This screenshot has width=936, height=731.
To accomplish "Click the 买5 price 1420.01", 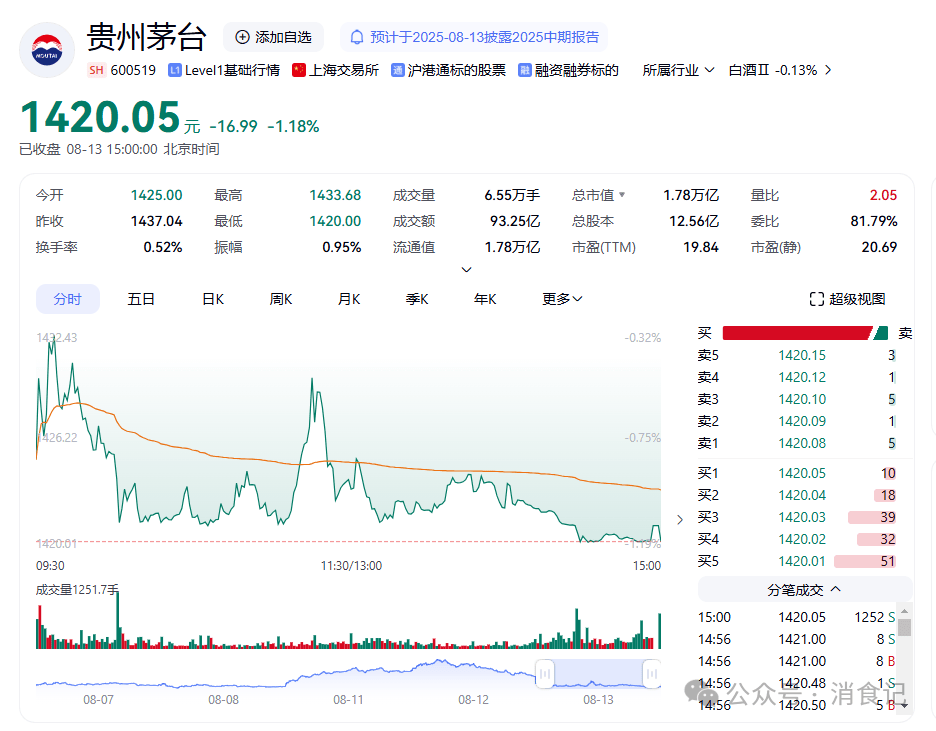I will point(802,562).
